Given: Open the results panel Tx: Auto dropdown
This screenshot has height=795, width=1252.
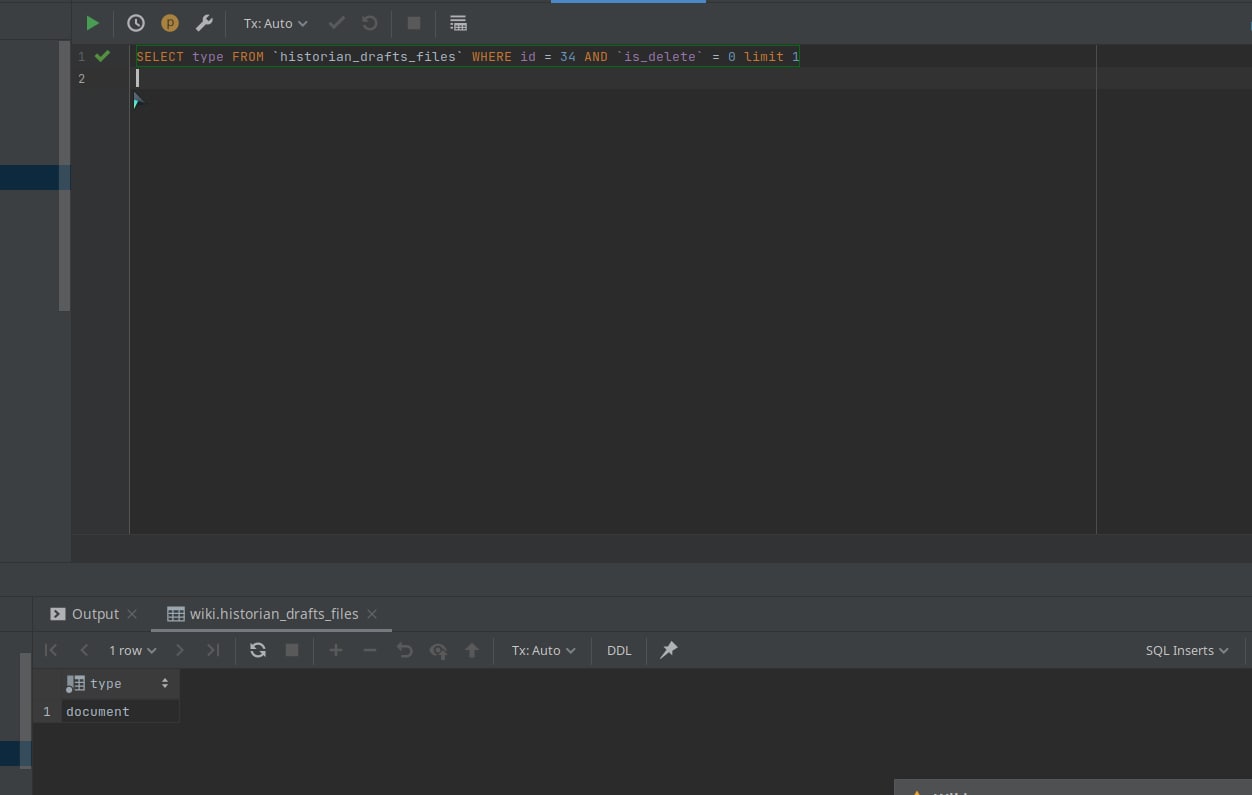Looking at the screenshot, I should point(543,650).
